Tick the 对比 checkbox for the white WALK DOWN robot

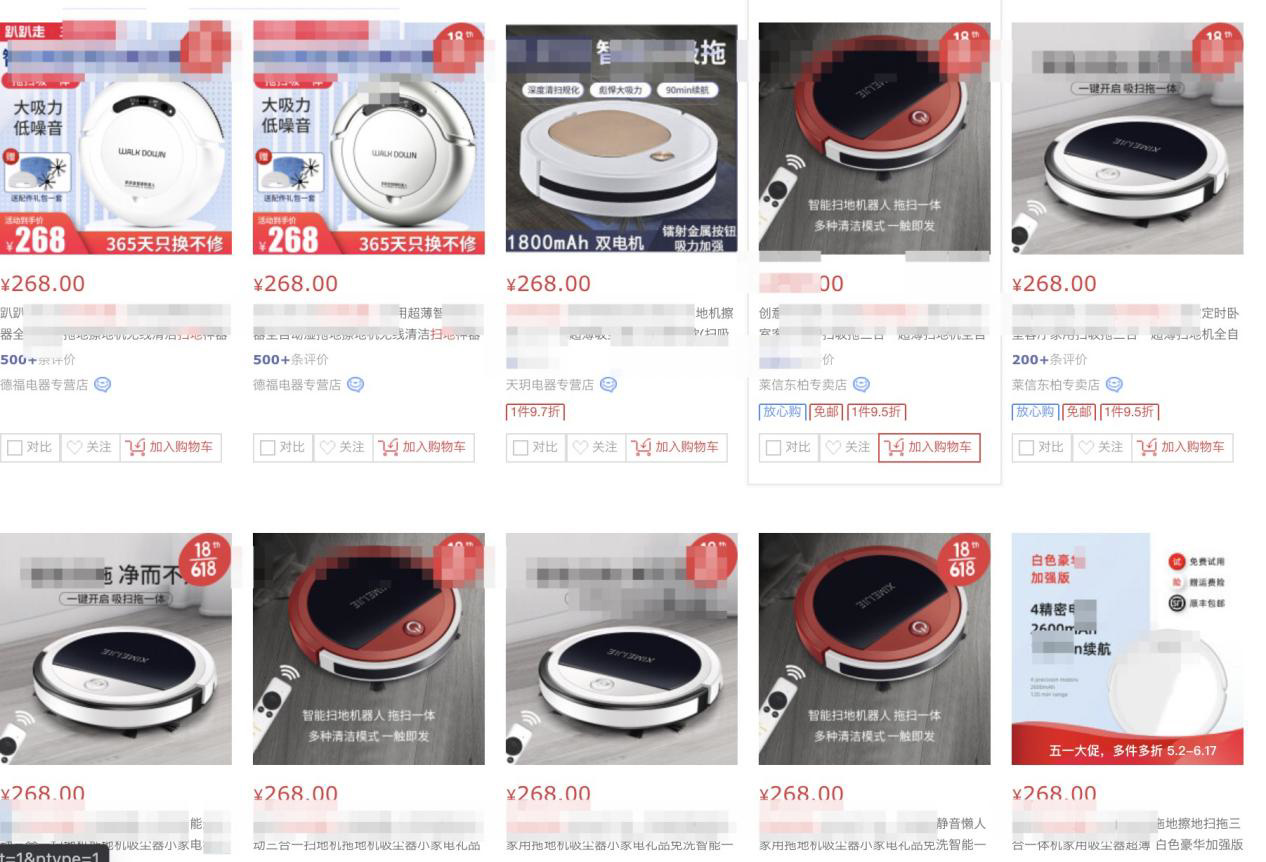[x=15, y=447]
